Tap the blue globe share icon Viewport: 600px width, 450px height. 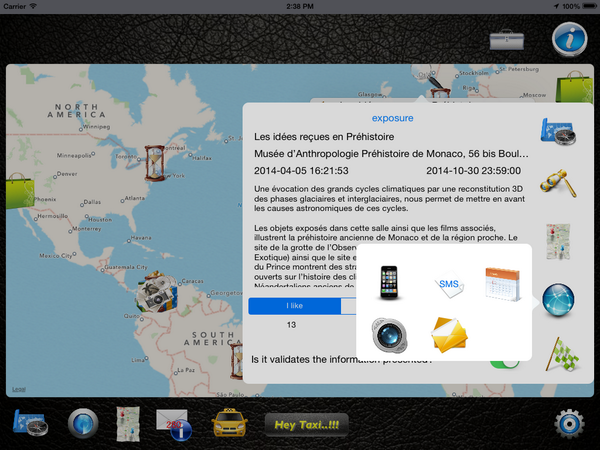tap(558, 300)
